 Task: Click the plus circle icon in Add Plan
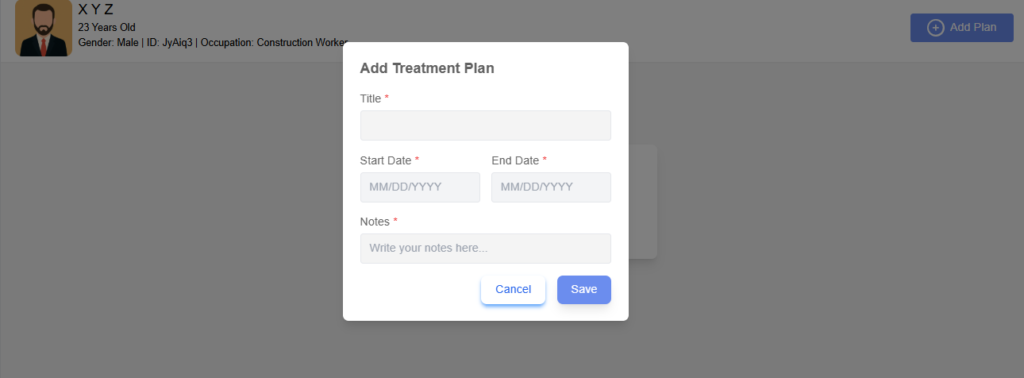click(935, 27)
